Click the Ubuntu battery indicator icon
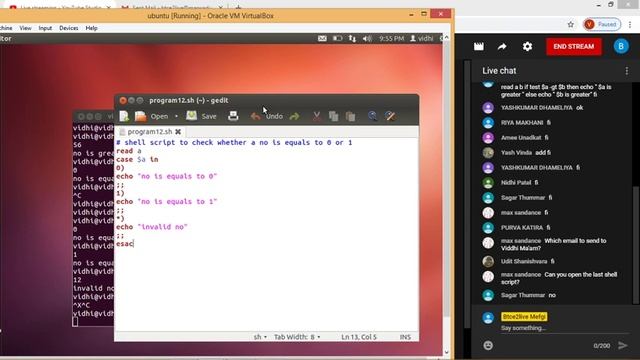 [337, 38]
